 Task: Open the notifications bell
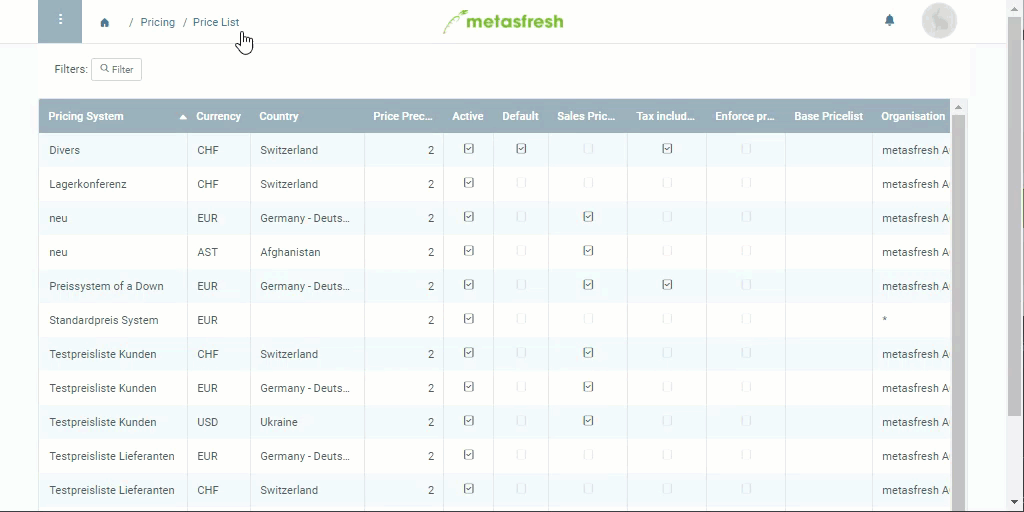(889, 20)
